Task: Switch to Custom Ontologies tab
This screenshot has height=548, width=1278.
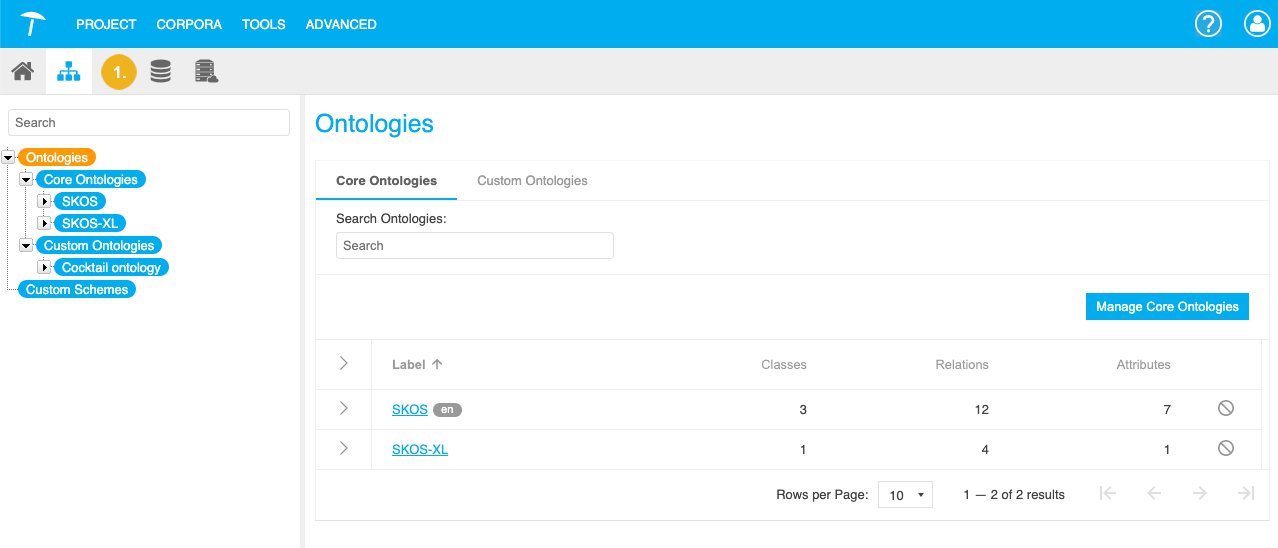Action: coord(532,181)
